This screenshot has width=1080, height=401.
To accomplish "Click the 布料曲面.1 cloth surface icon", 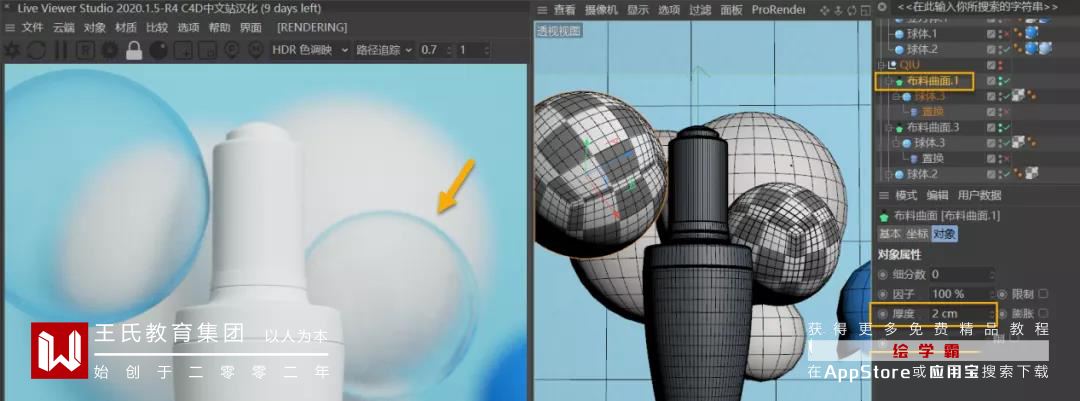I will 899,81.
